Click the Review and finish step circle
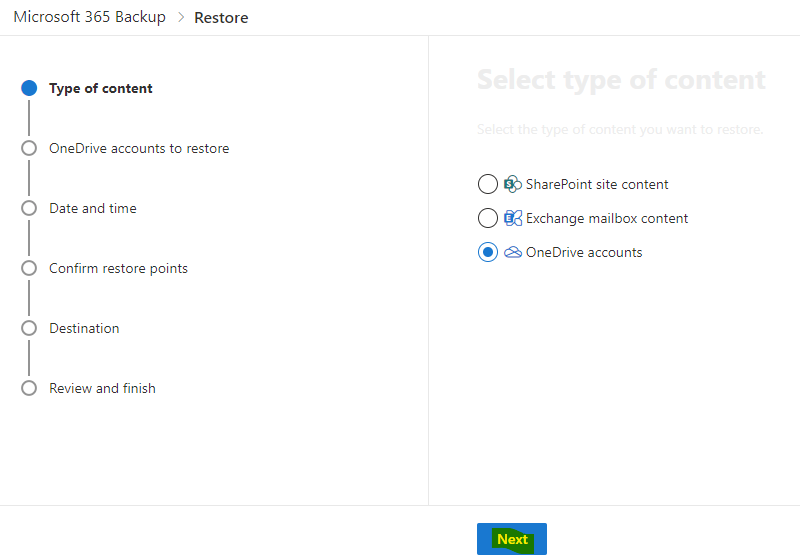Screen dimensions: 800x558 pyautogui.click(x=29, y=388)
